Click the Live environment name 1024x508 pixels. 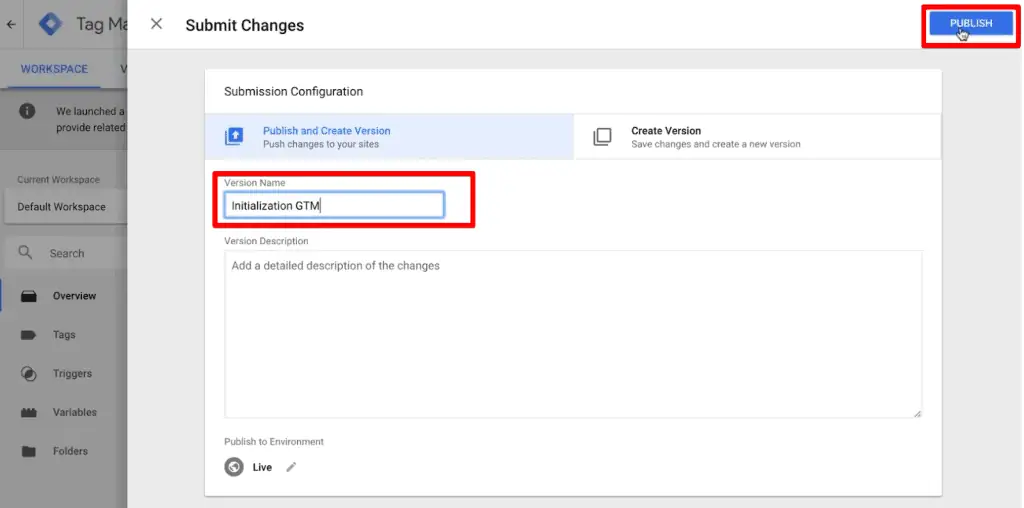262,467
